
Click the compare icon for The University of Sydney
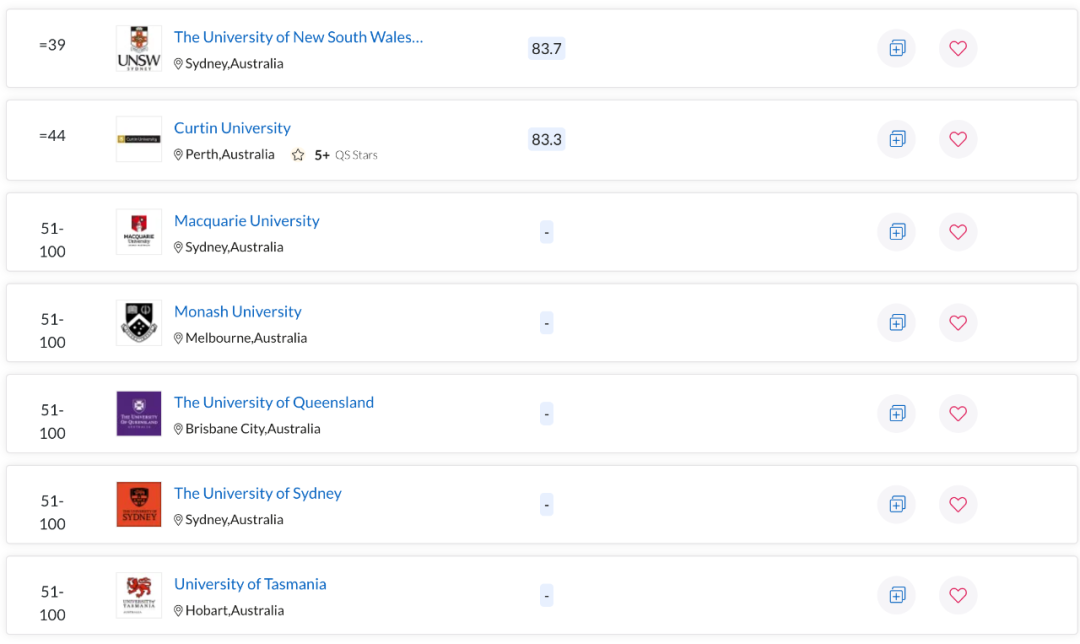(x=896, y=504)
